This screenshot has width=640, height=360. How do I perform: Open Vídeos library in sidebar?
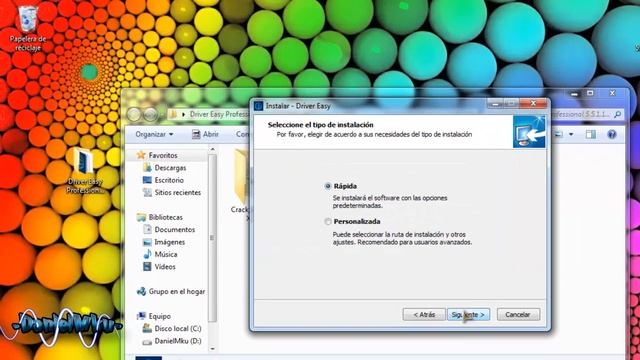pyautogui.click(x=165, y=267)
